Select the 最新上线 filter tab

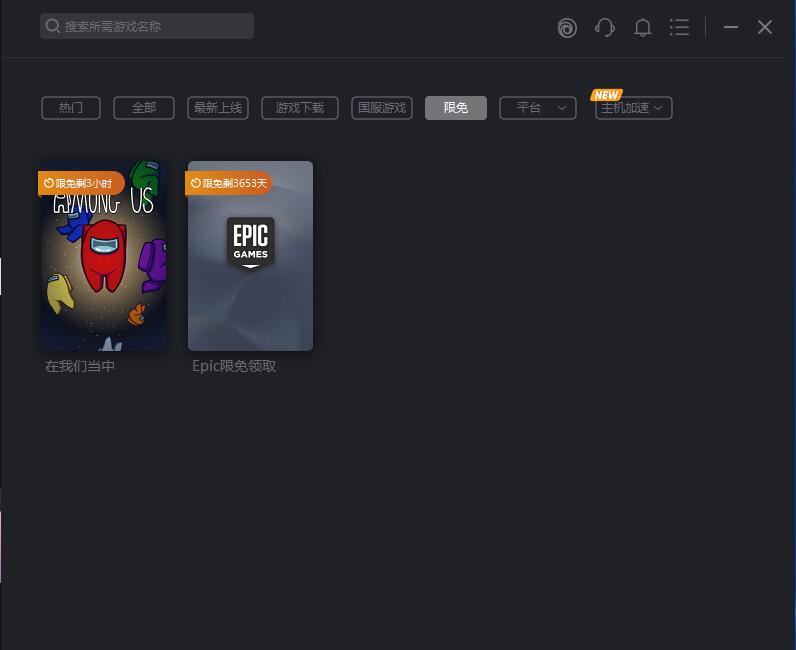click(x=218, y=108)
